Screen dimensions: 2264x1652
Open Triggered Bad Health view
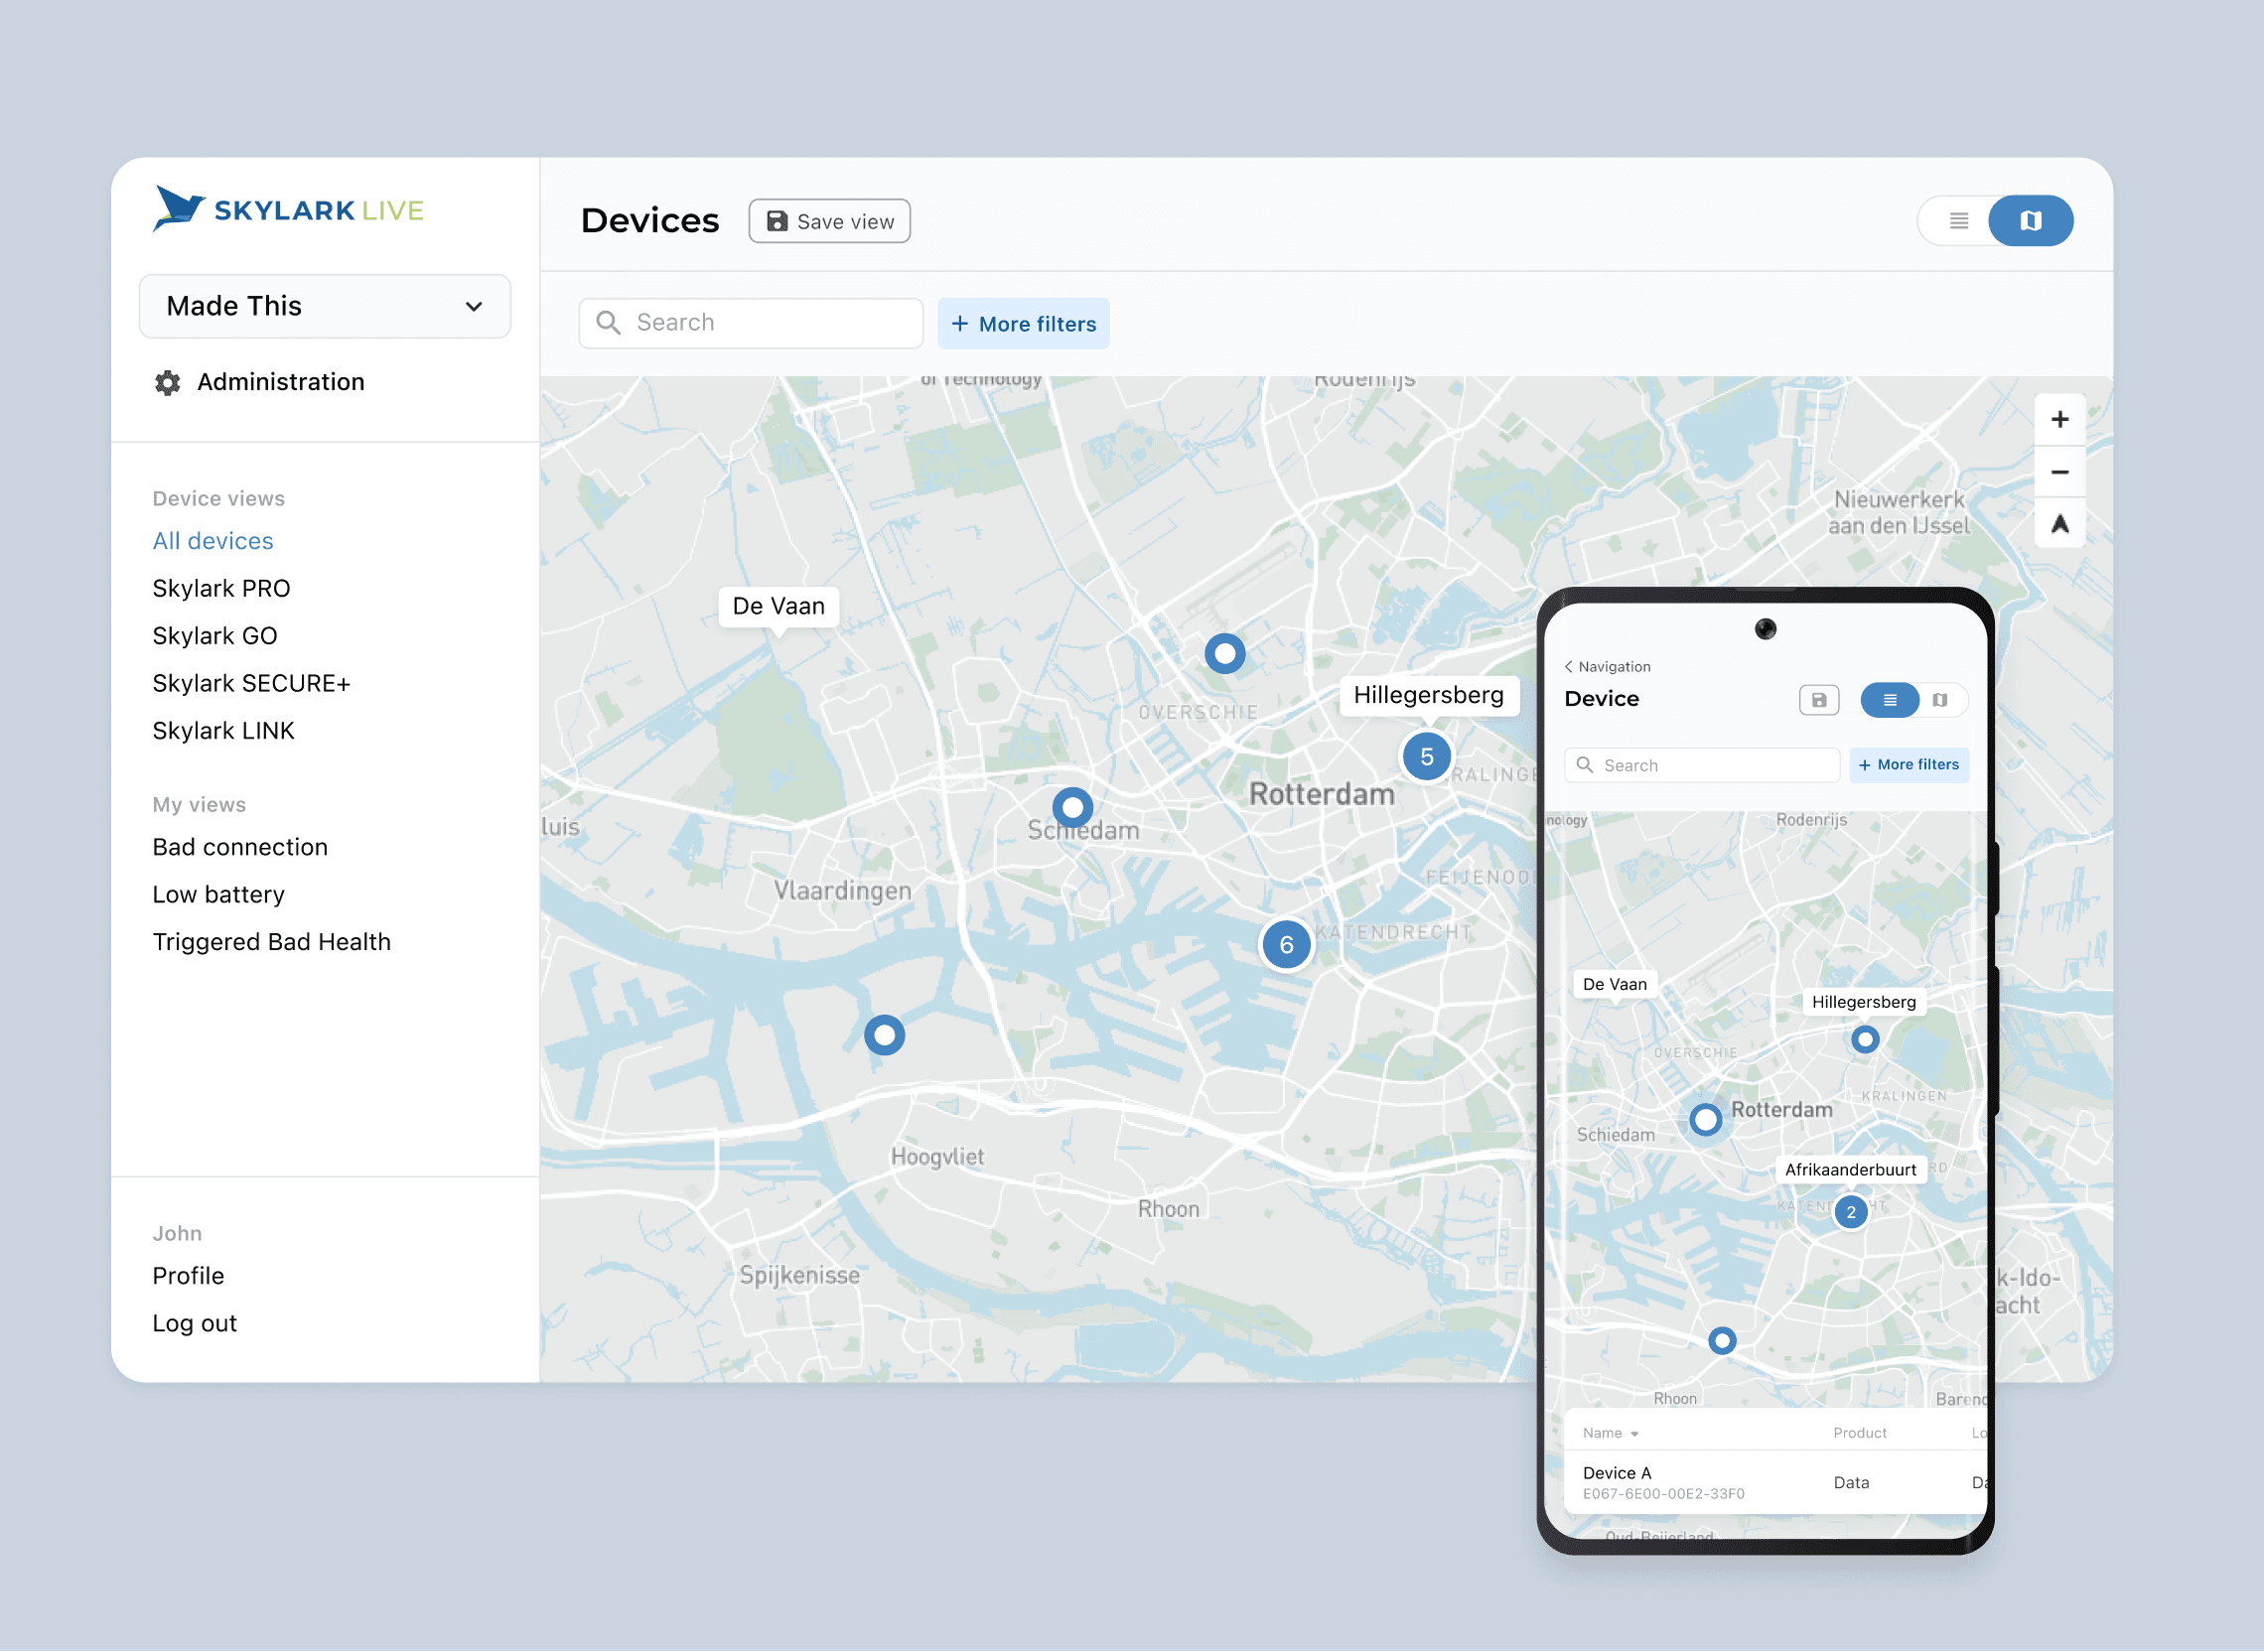271,942
